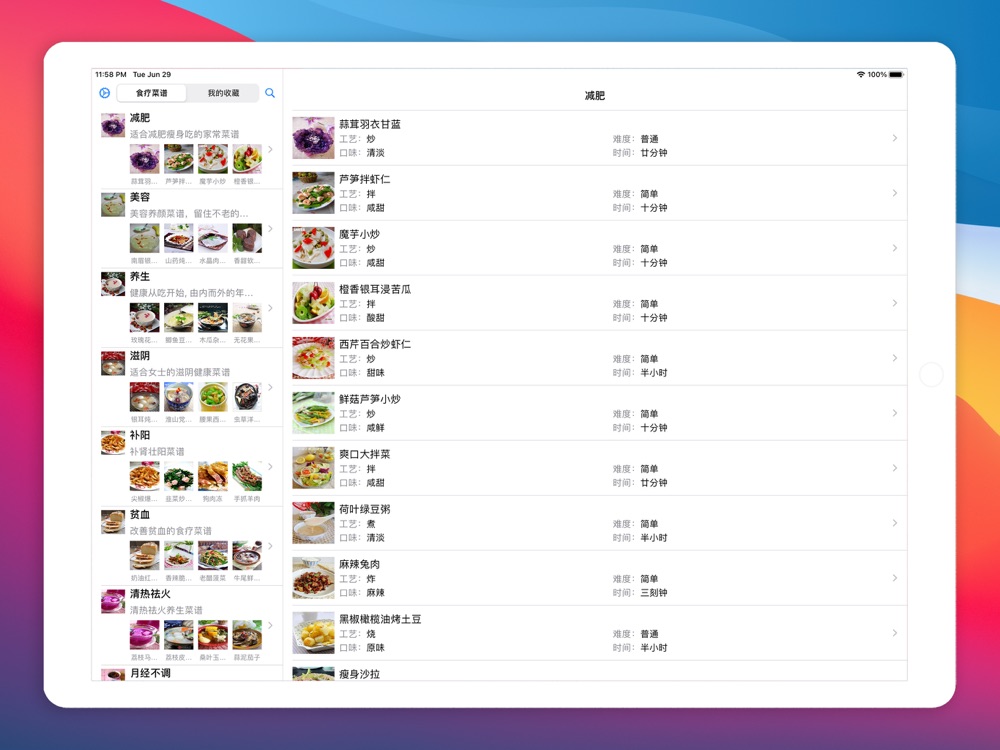
Task: Open the 手抓羊肉 thumbnail under 补阳
Action: tap(247, 476)
